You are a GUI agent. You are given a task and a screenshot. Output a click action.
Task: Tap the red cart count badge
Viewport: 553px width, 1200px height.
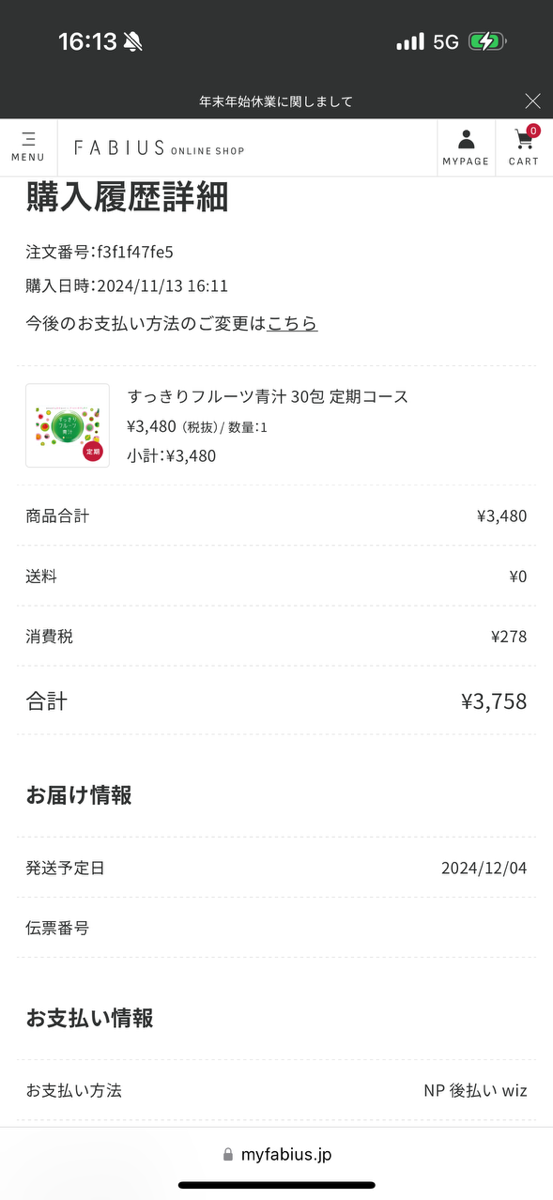click(533, 131)
